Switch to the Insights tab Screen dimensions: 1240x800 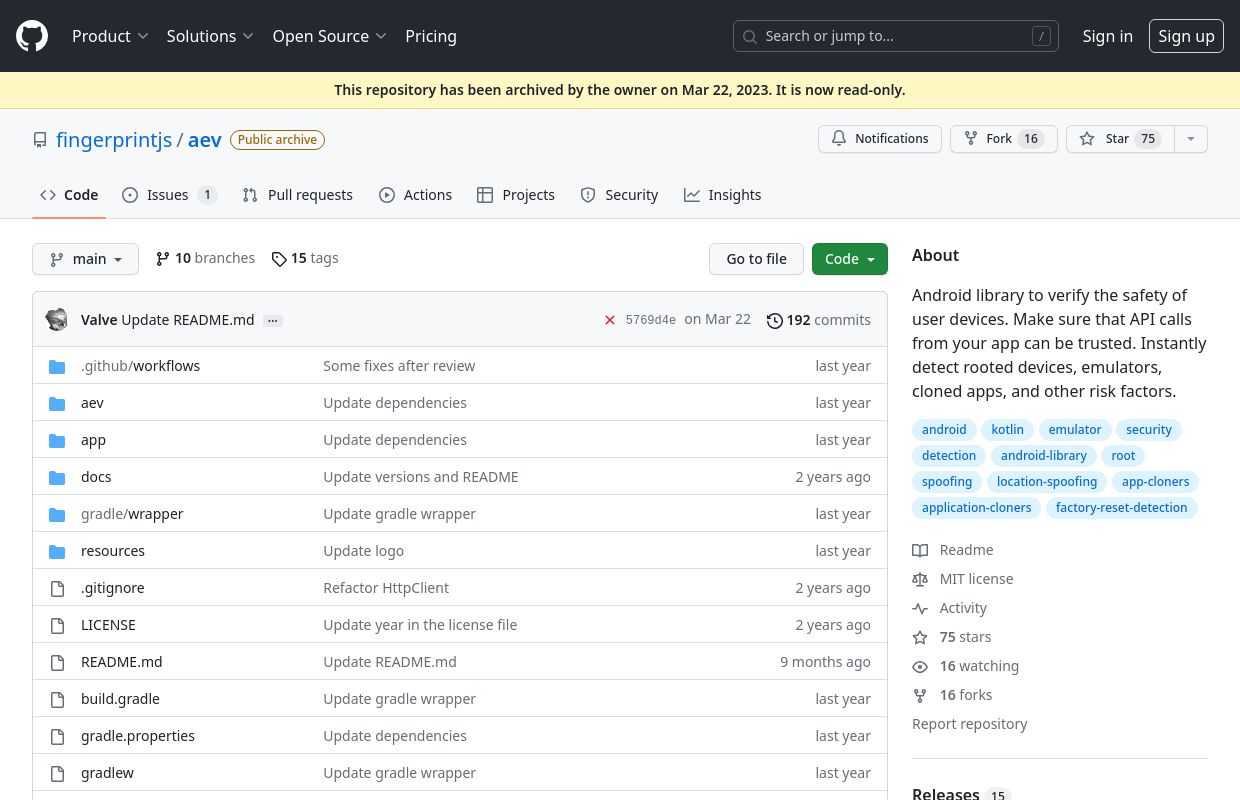pyautogui.click(x=723, y=195)
